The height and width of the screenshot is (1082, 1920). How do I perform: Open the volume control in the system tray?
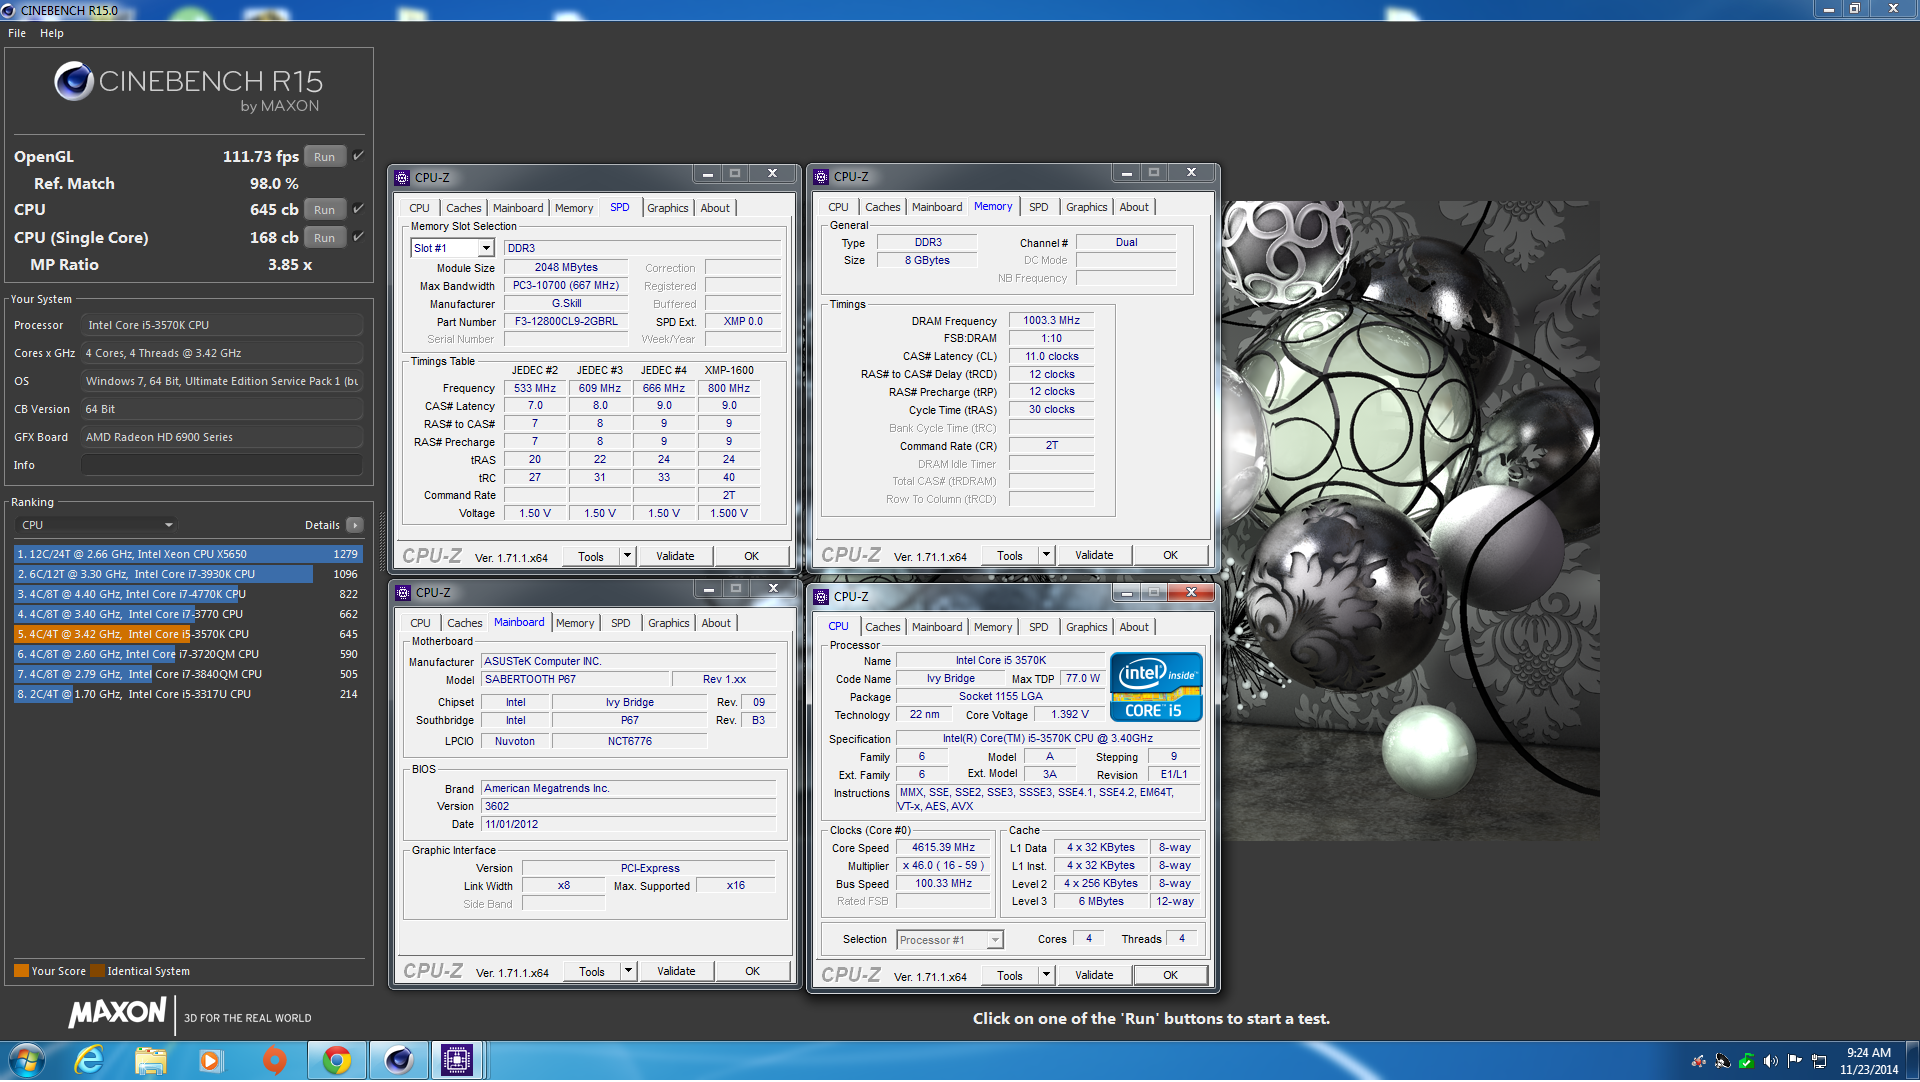(x=1770, y=1061)
